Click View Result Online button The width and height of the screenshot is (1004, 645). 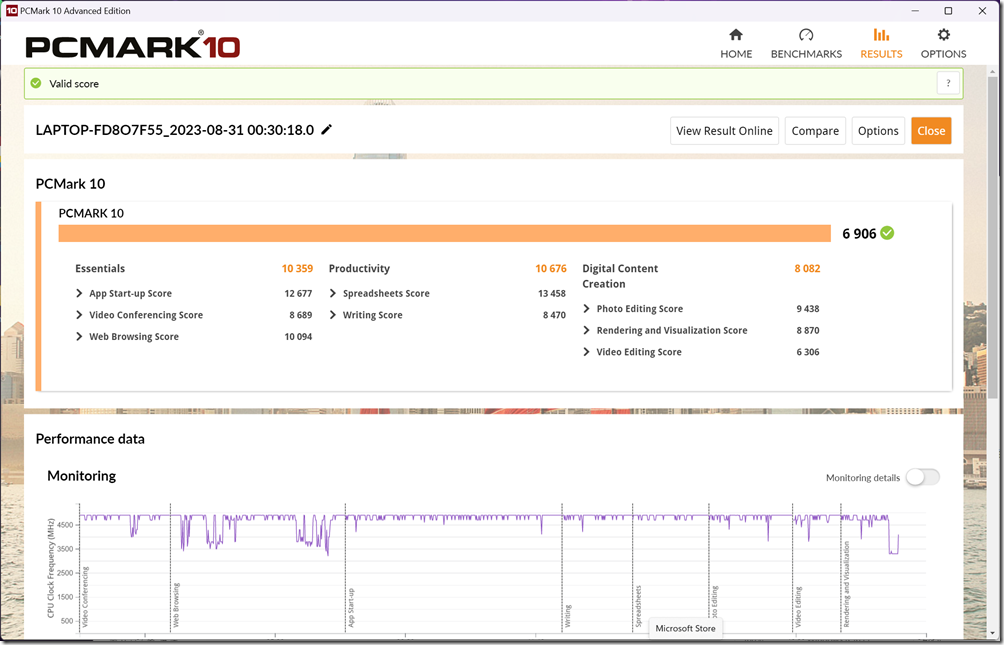click(724, 131)
